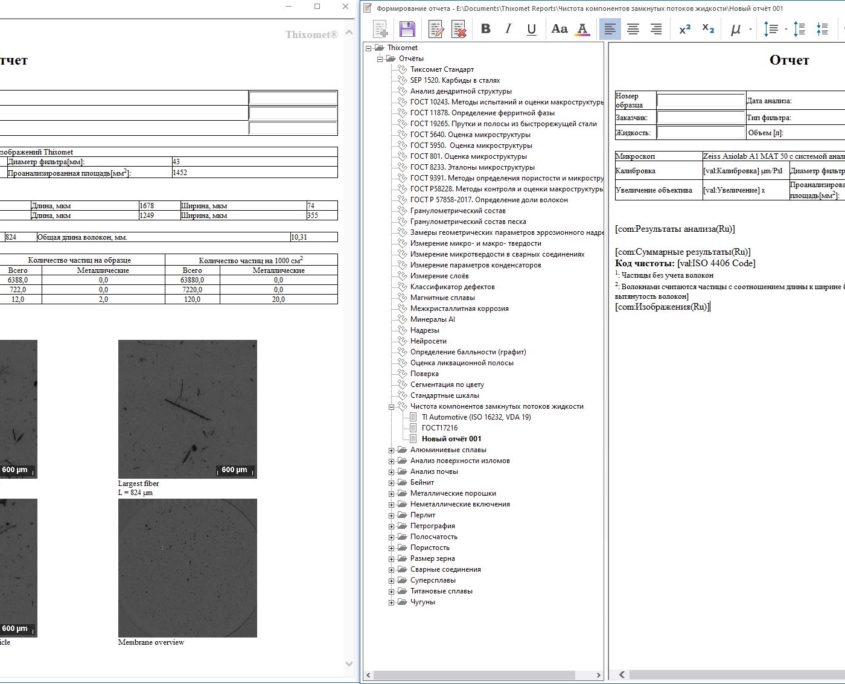Image resolution: width=845 pixels, height=684 pixels.
Task: Apply superscript formatting
Action: [684, 29]
